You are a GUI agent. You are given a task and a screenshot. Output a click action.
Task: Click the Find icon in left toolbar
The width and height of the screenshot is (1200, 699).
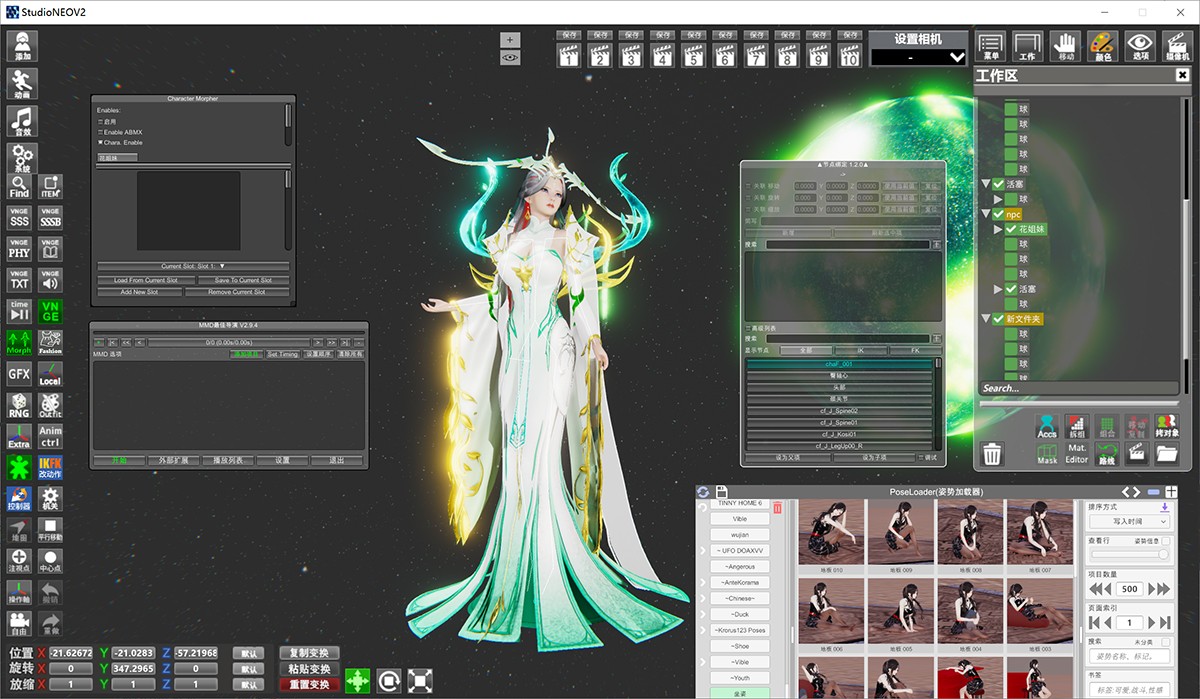[x=19, y=187]
